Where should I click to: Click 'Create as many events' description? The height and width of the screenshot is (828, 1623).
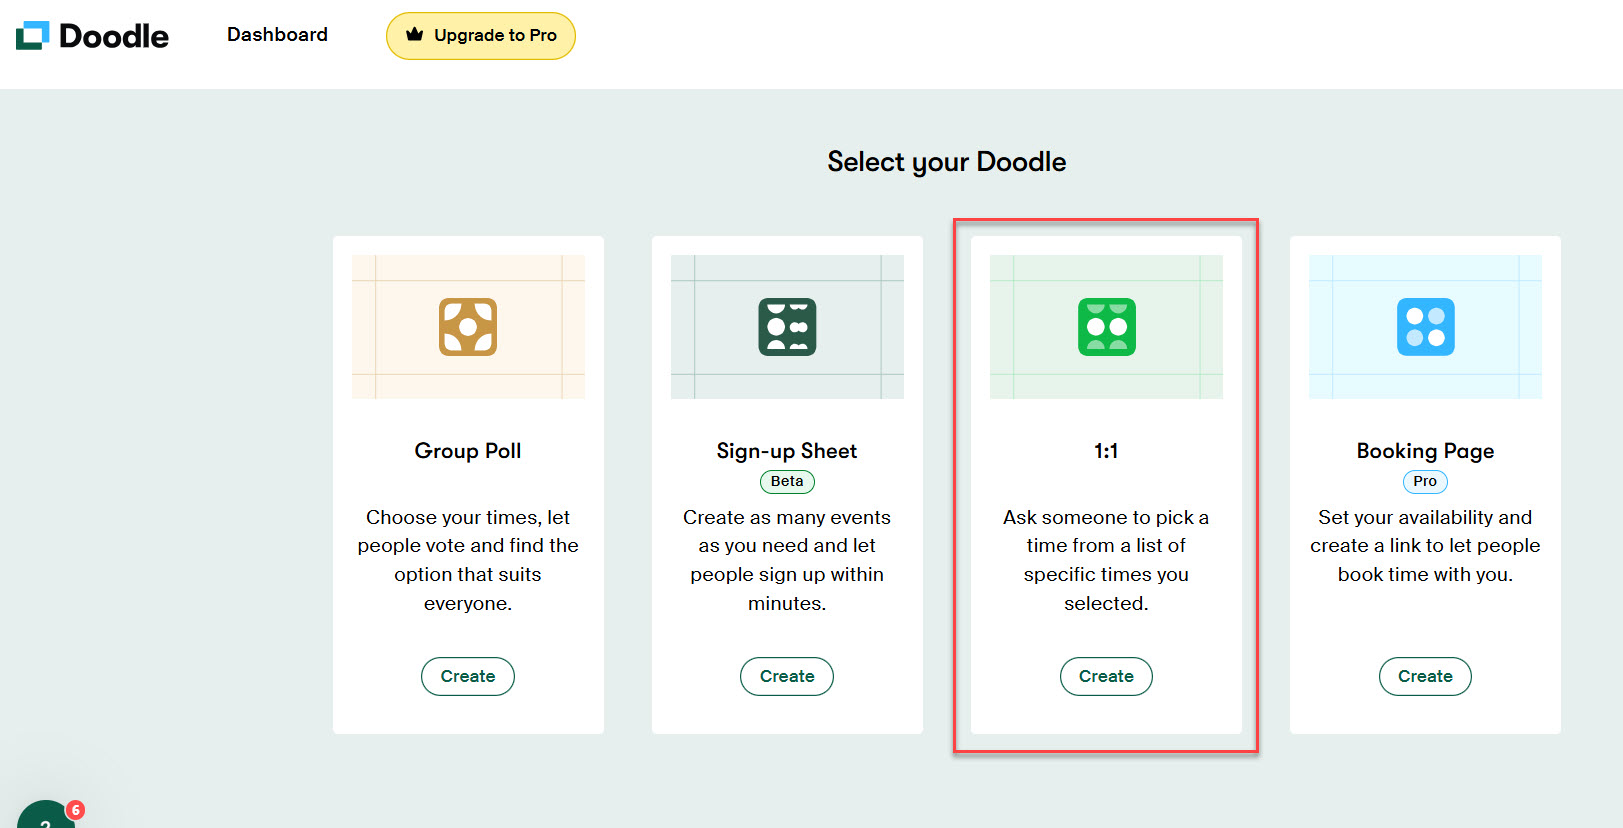pos(787,560)
